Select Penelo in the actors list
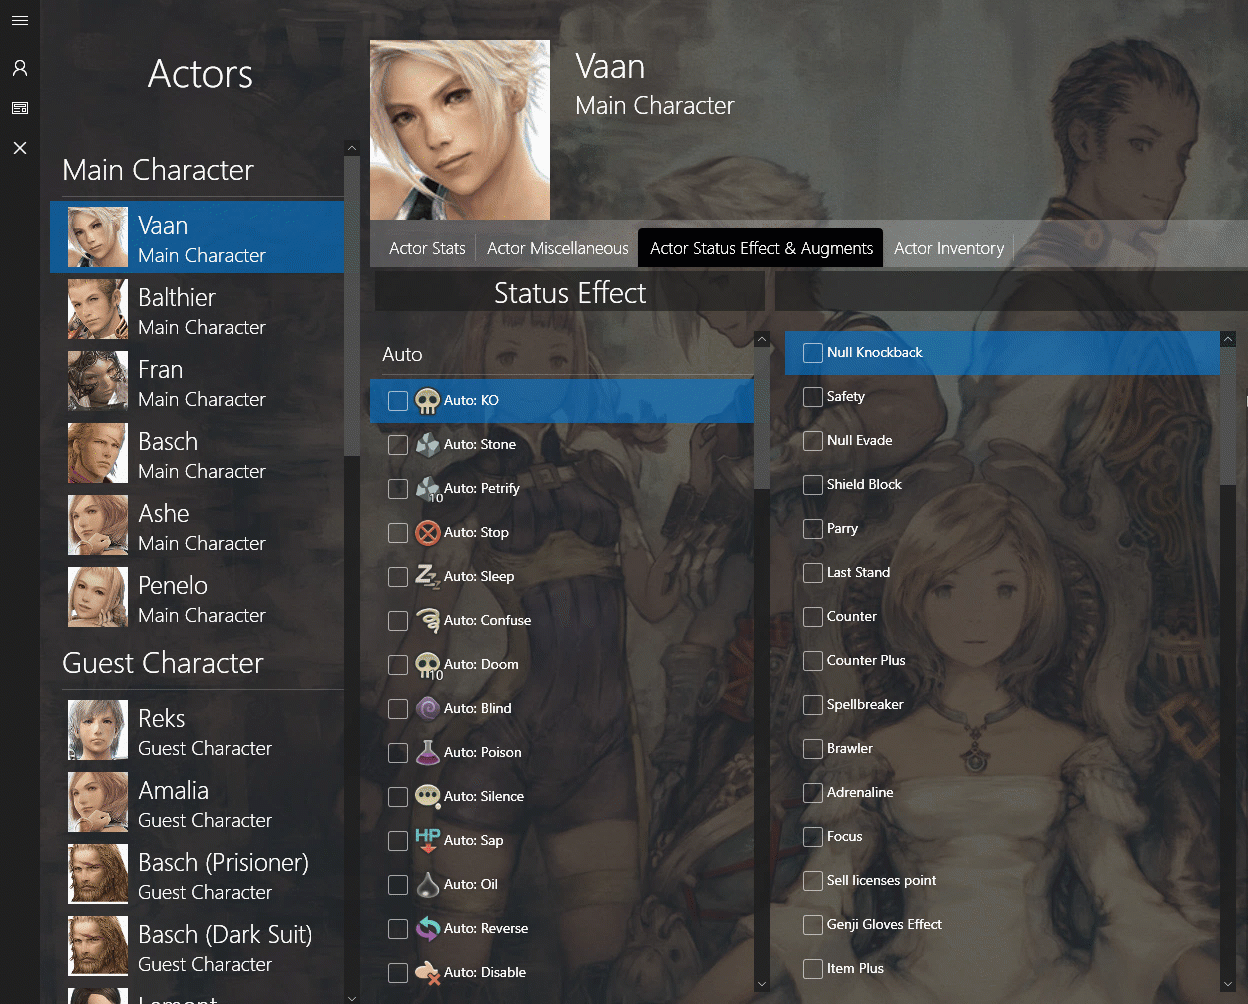 [x=197, y=598]
